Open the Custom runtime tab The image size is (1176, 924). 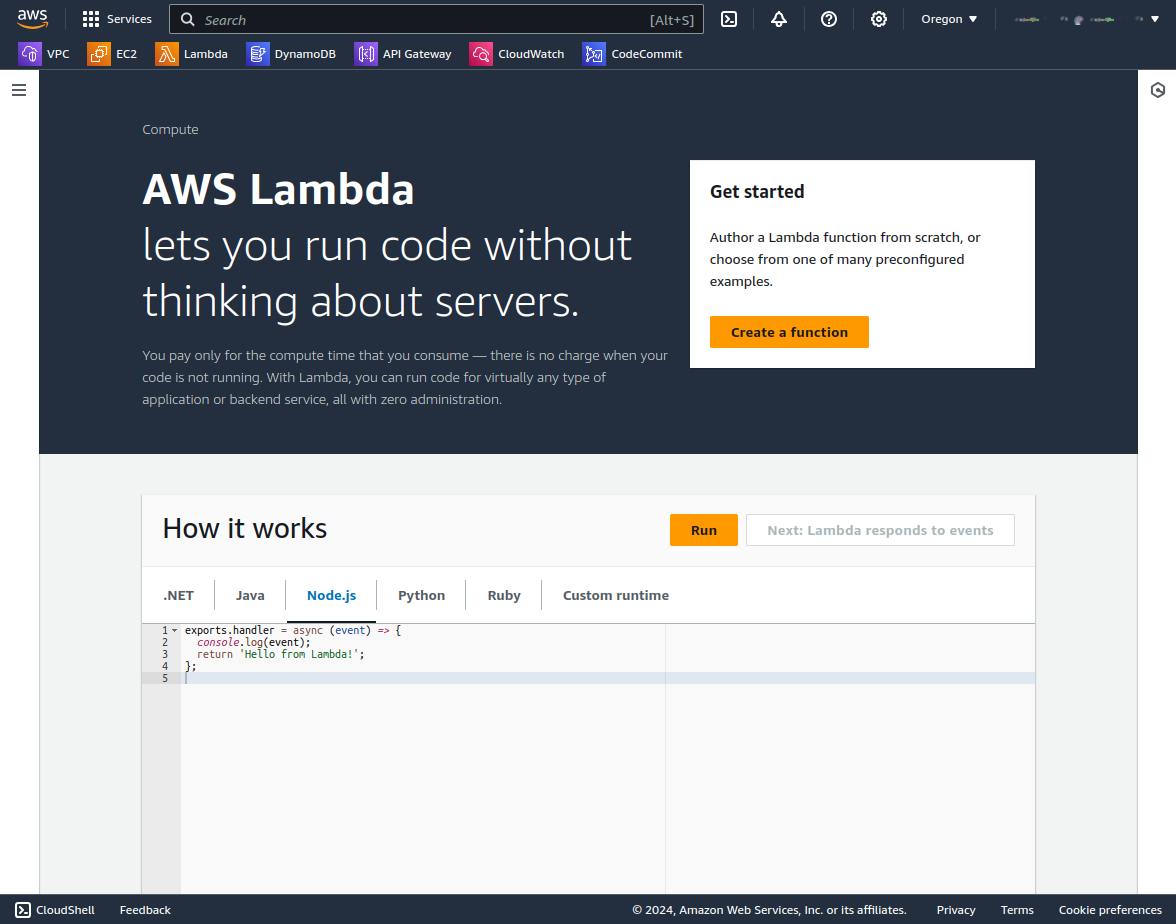616,596
